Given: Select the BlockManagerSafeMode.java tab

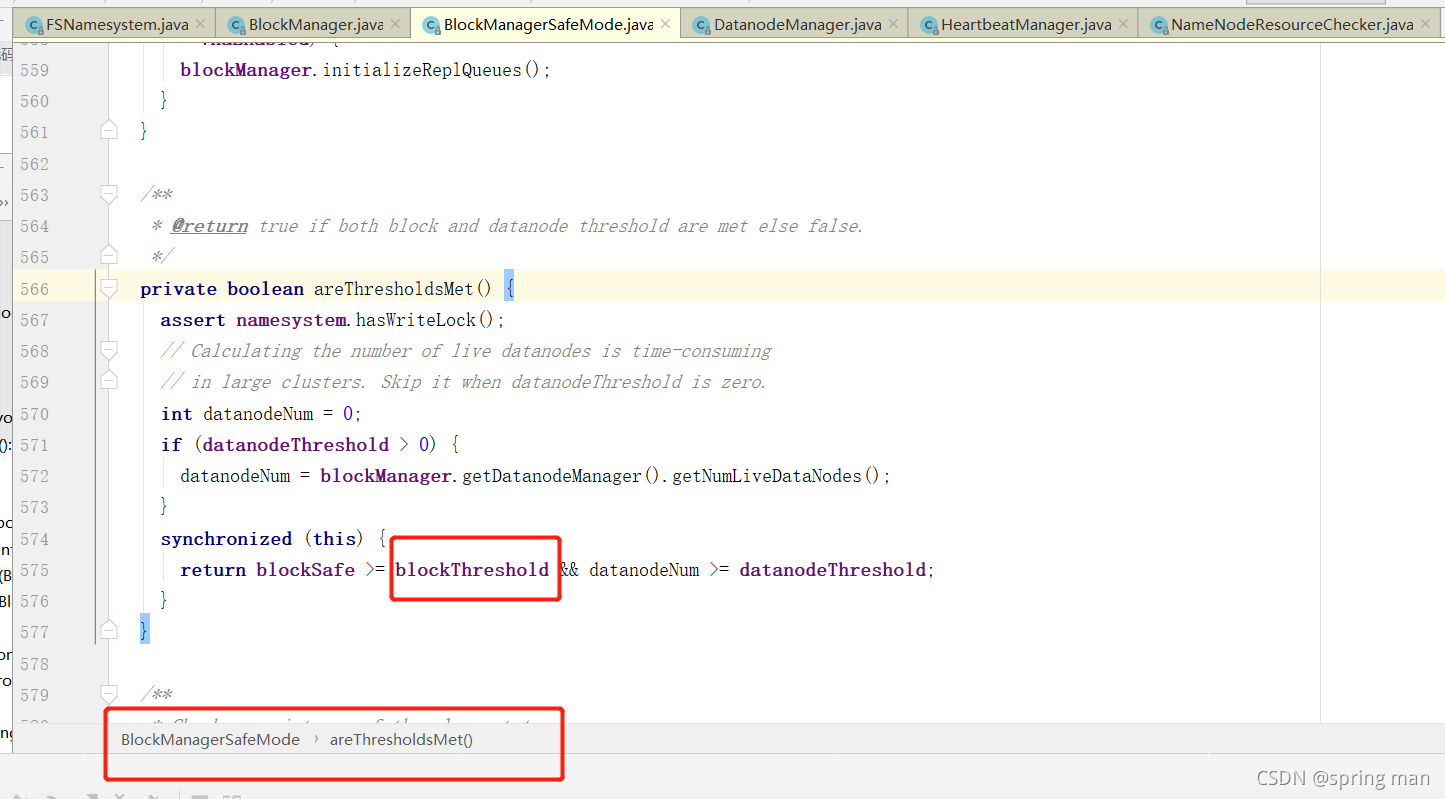Looking at the screenshot, I should [x=548, y=24].
